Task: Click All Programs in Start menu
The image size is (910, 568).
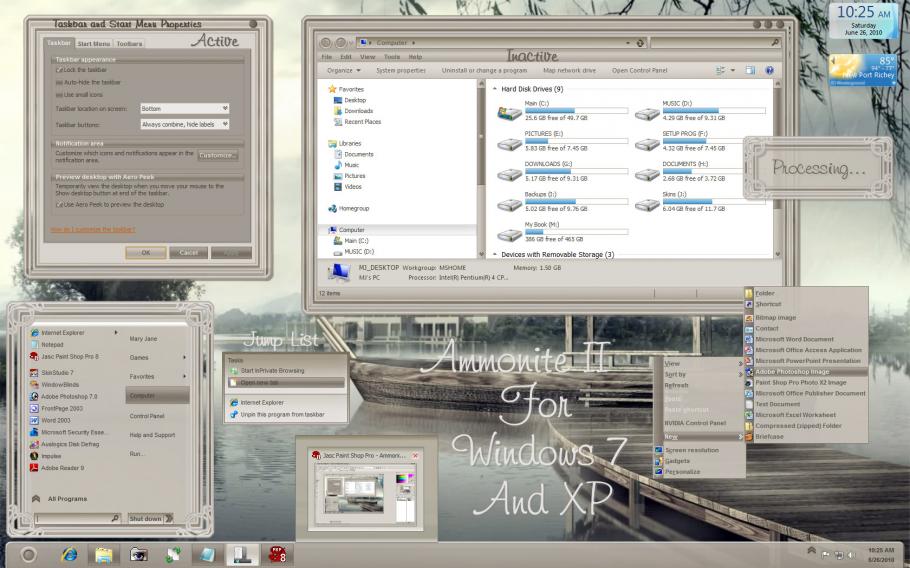Action: pos(67,499)
